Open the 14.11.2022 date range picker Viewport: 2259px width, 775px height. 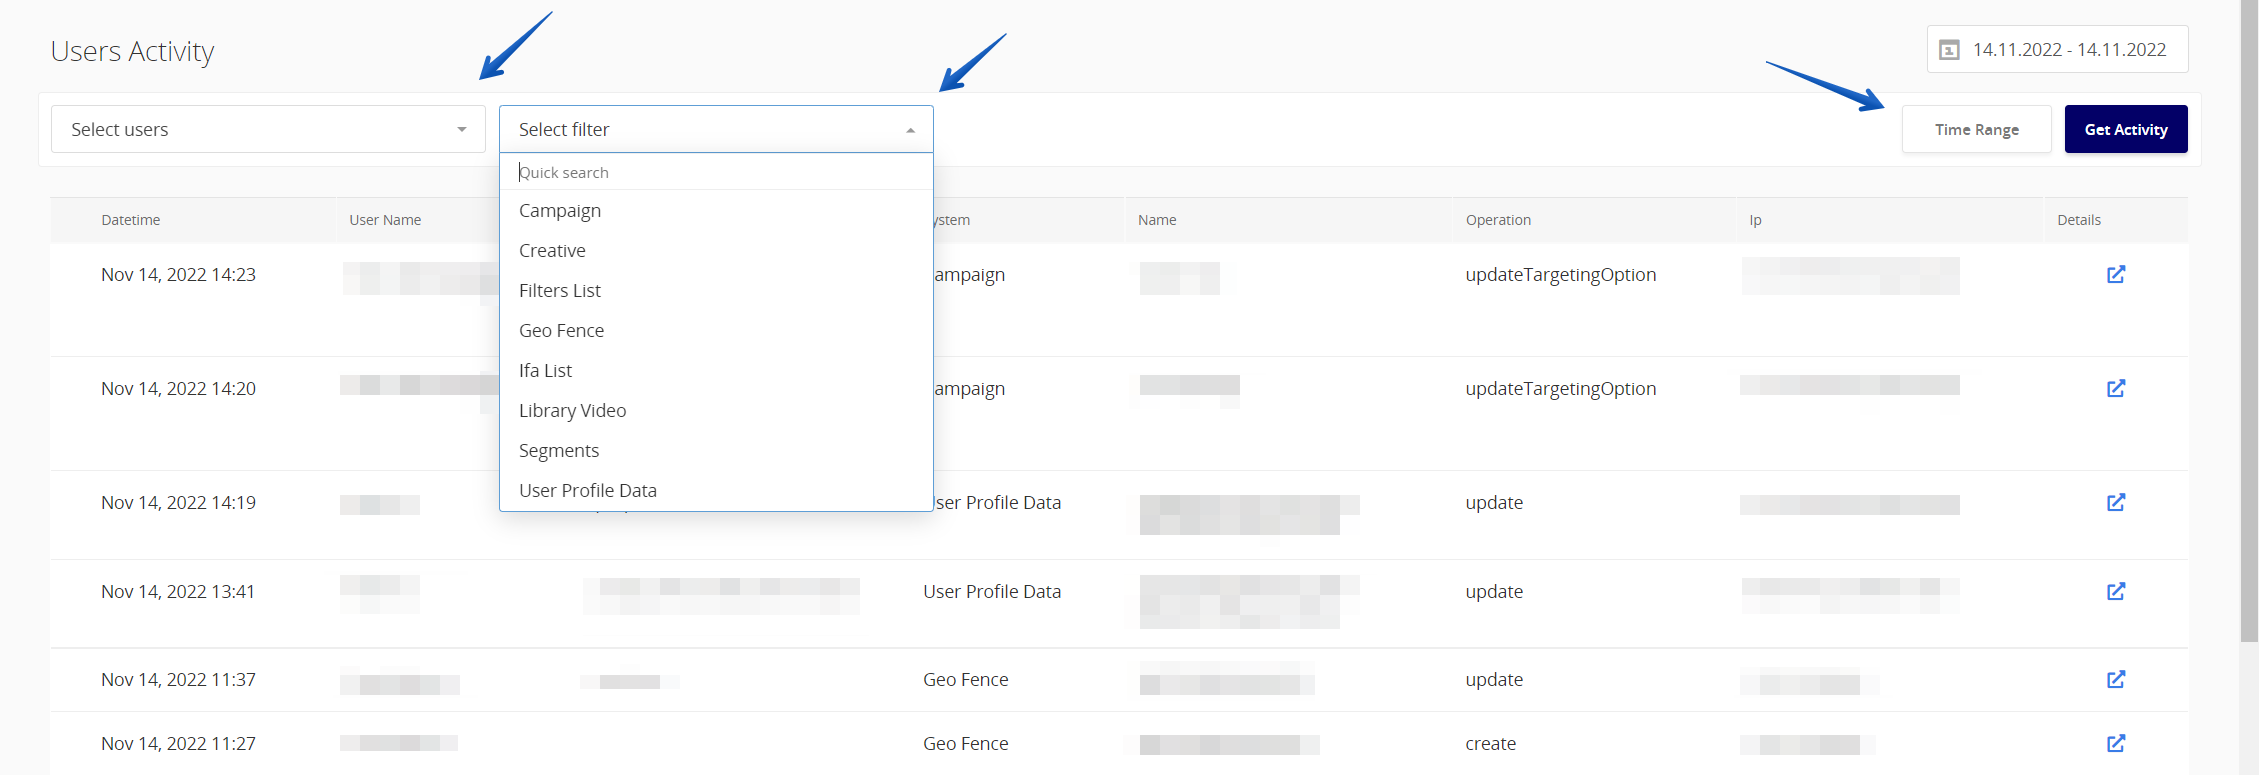pos(2057,50)
